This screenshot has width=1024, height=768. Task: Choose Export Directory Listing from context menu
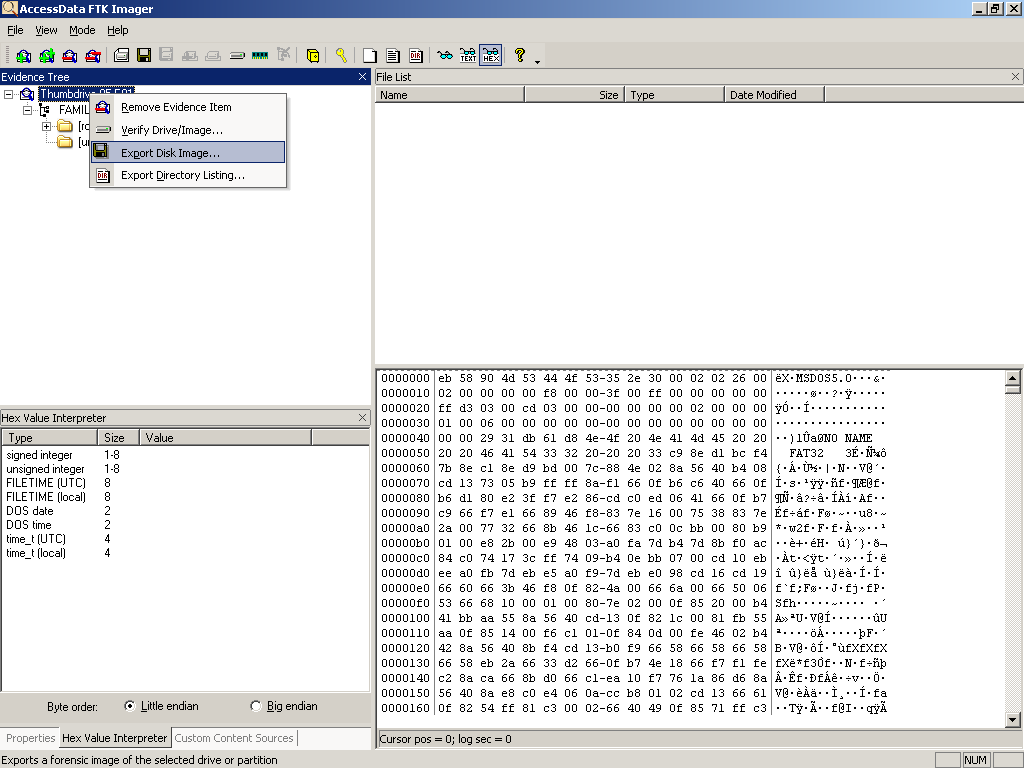tap(188, 175)
